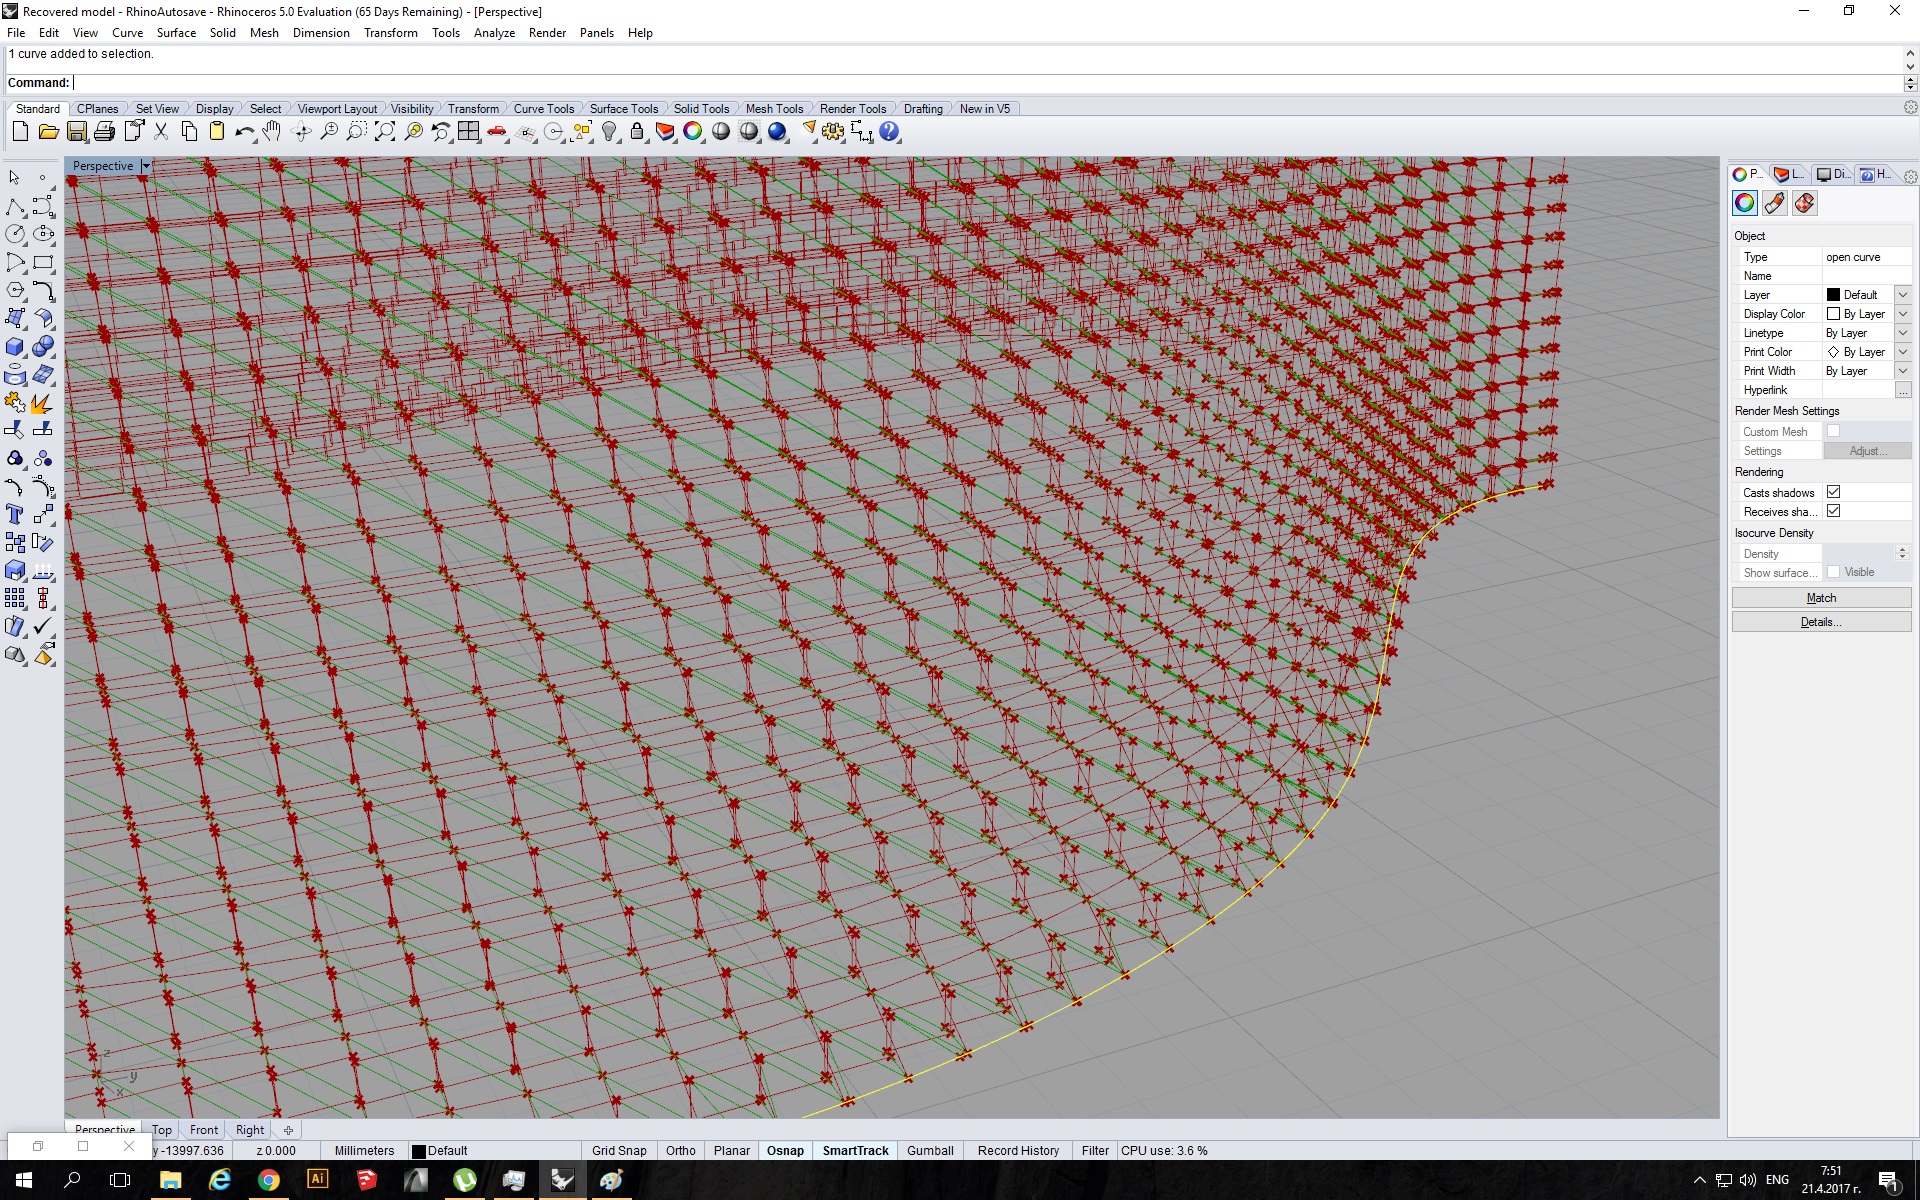The width and height of the screenshot is (1920, 1200).
Task: Click the Undo arrow icon
Action: 244,131
